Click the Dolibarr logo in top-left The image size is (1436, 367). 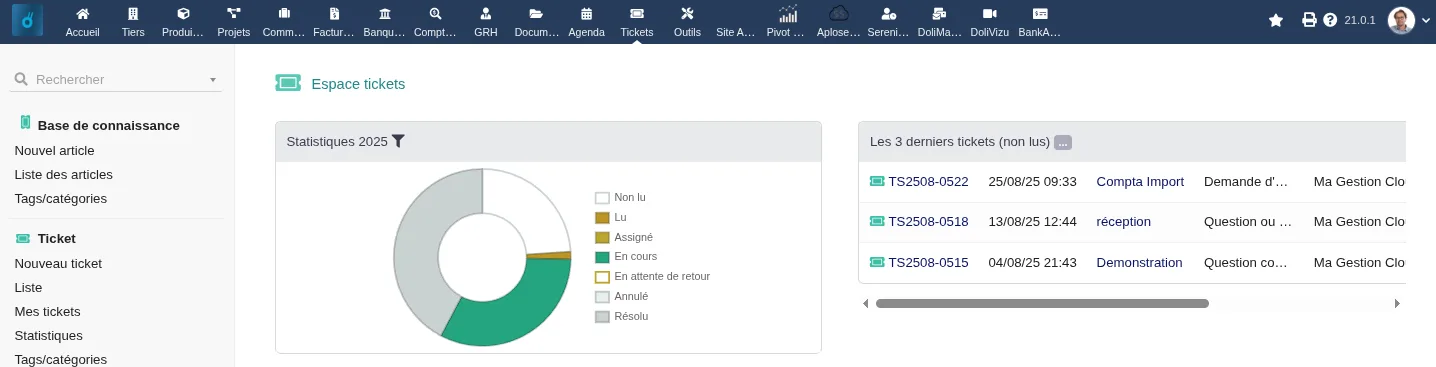coord(28,20)
